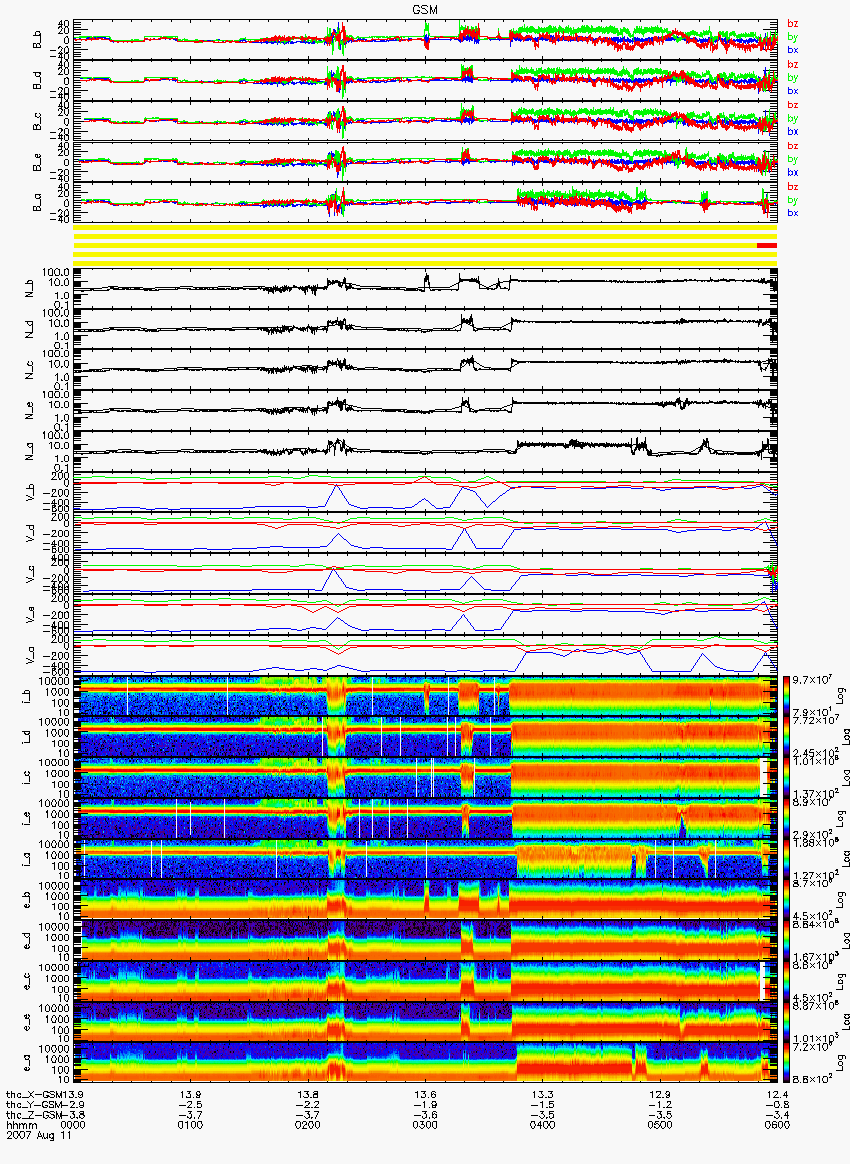The height and width of the screenshot is (1164, 850).
Task: Click the 0200 time tick label
Action: 308,1125
